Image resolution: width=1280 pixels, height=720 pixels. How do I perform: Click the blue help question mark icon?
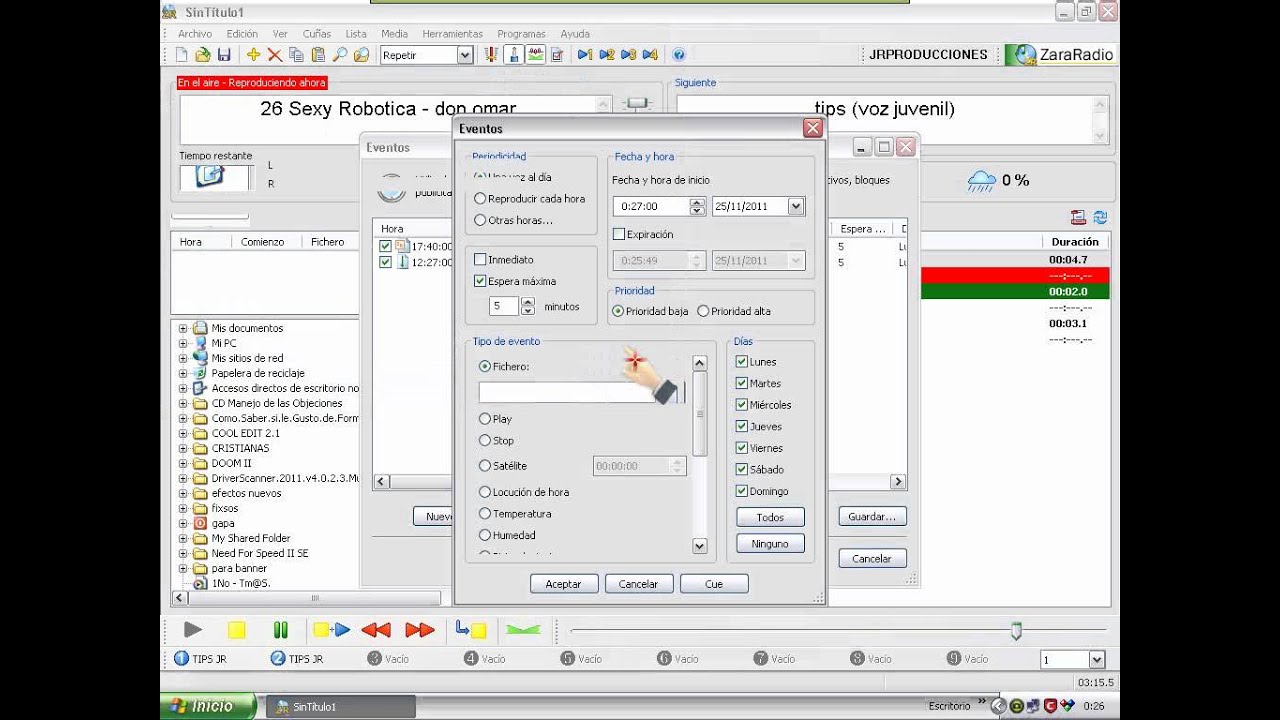point(679,55)
